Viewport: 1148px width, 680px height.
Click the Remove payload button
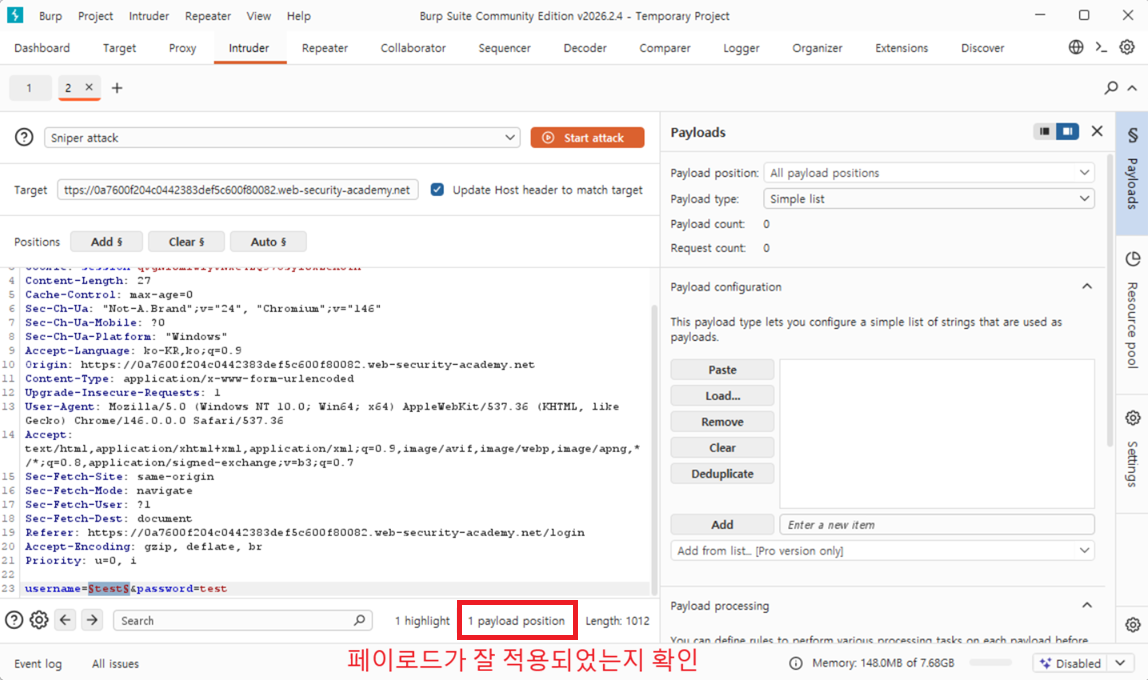click(722, 422)
